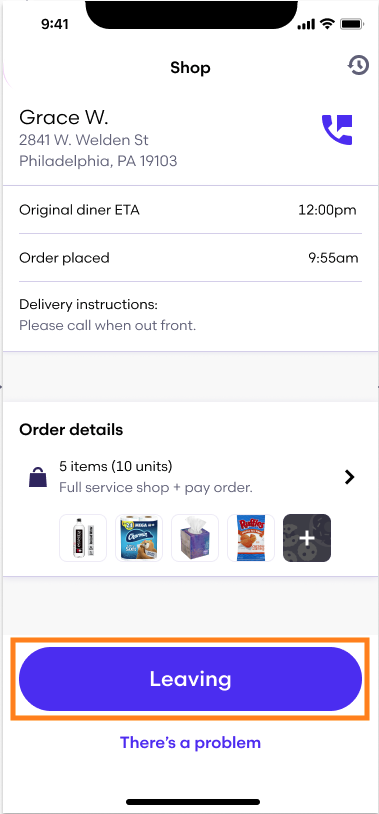This screenshot has height=814, width=379.
Task: Open the 5 items (10 units) summary
Action: coord(115,466)
